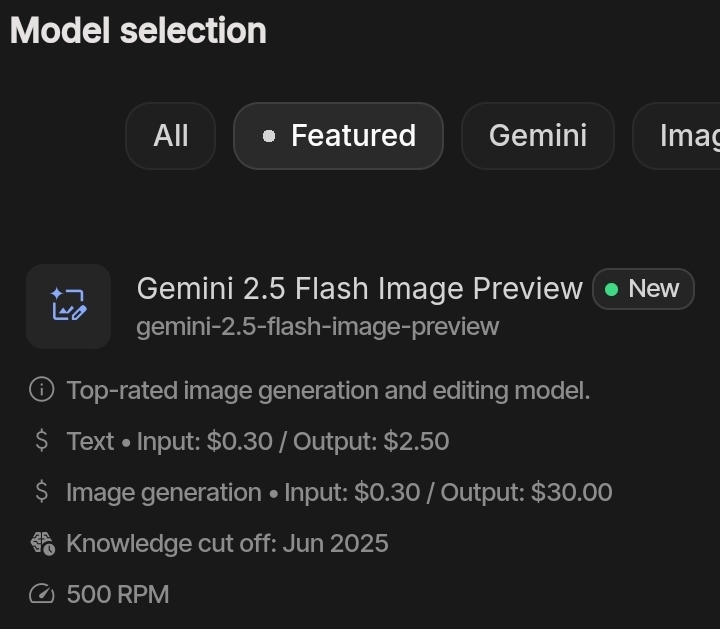Click the Knowledge cut off: Jun 2025 text
The height and width of the screenshot is (629, 720).
(227, 543)
